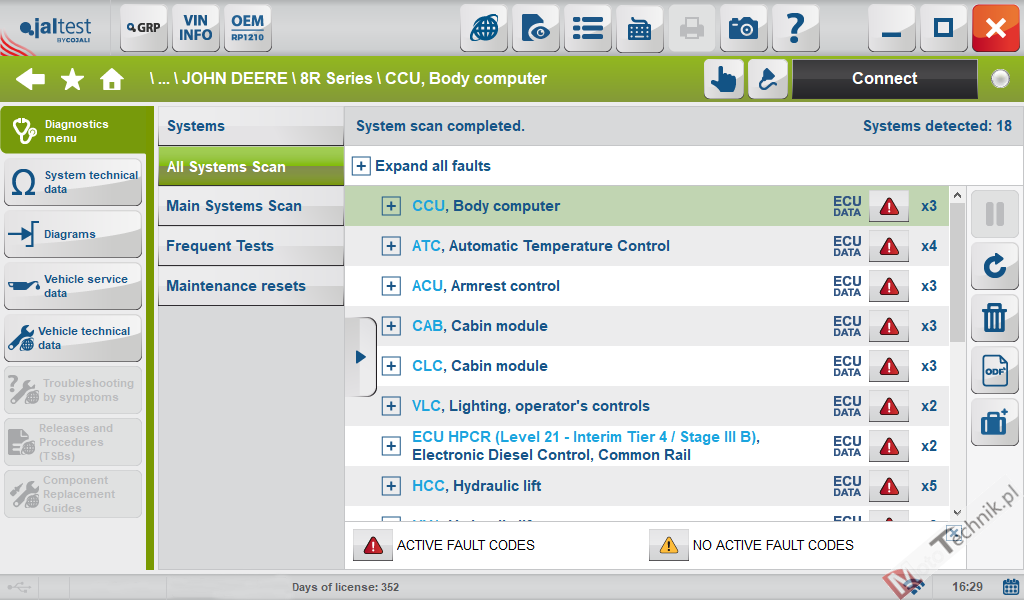Screen dimensions: 1024x600
Task: Expand CAB Cabin module faults
Action: 391,326
